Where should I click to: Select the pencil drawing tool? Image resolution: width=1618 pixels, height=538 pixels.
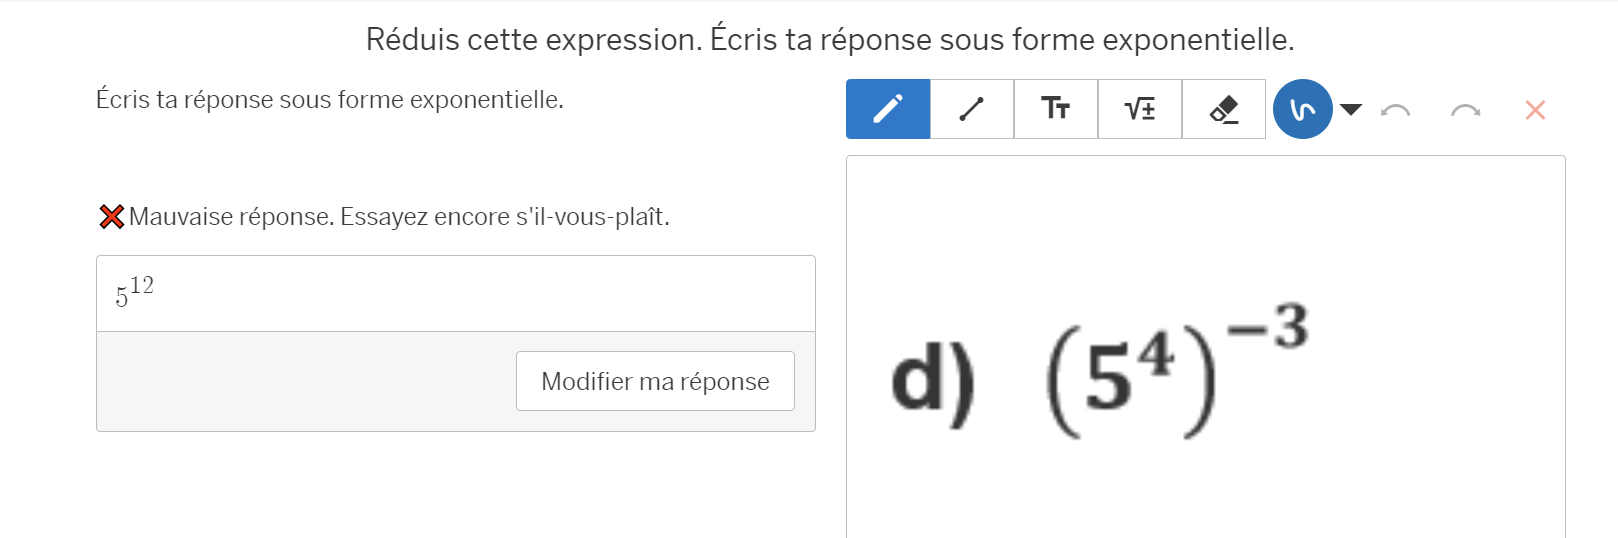pos(888,109)
